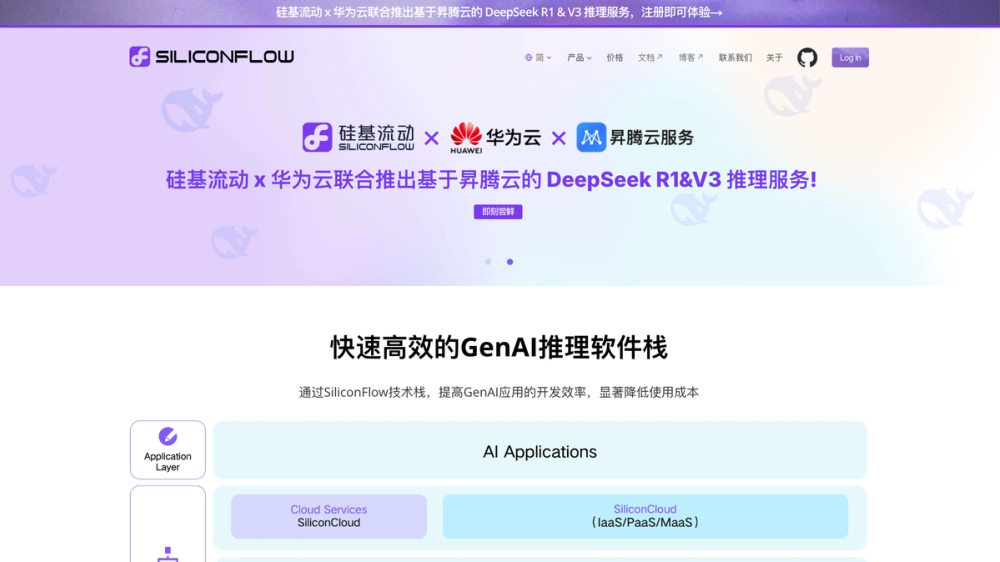Click the Log in button
Image resolution: width=1000 pixels, height=562 pixels.
tap(850, 57)
